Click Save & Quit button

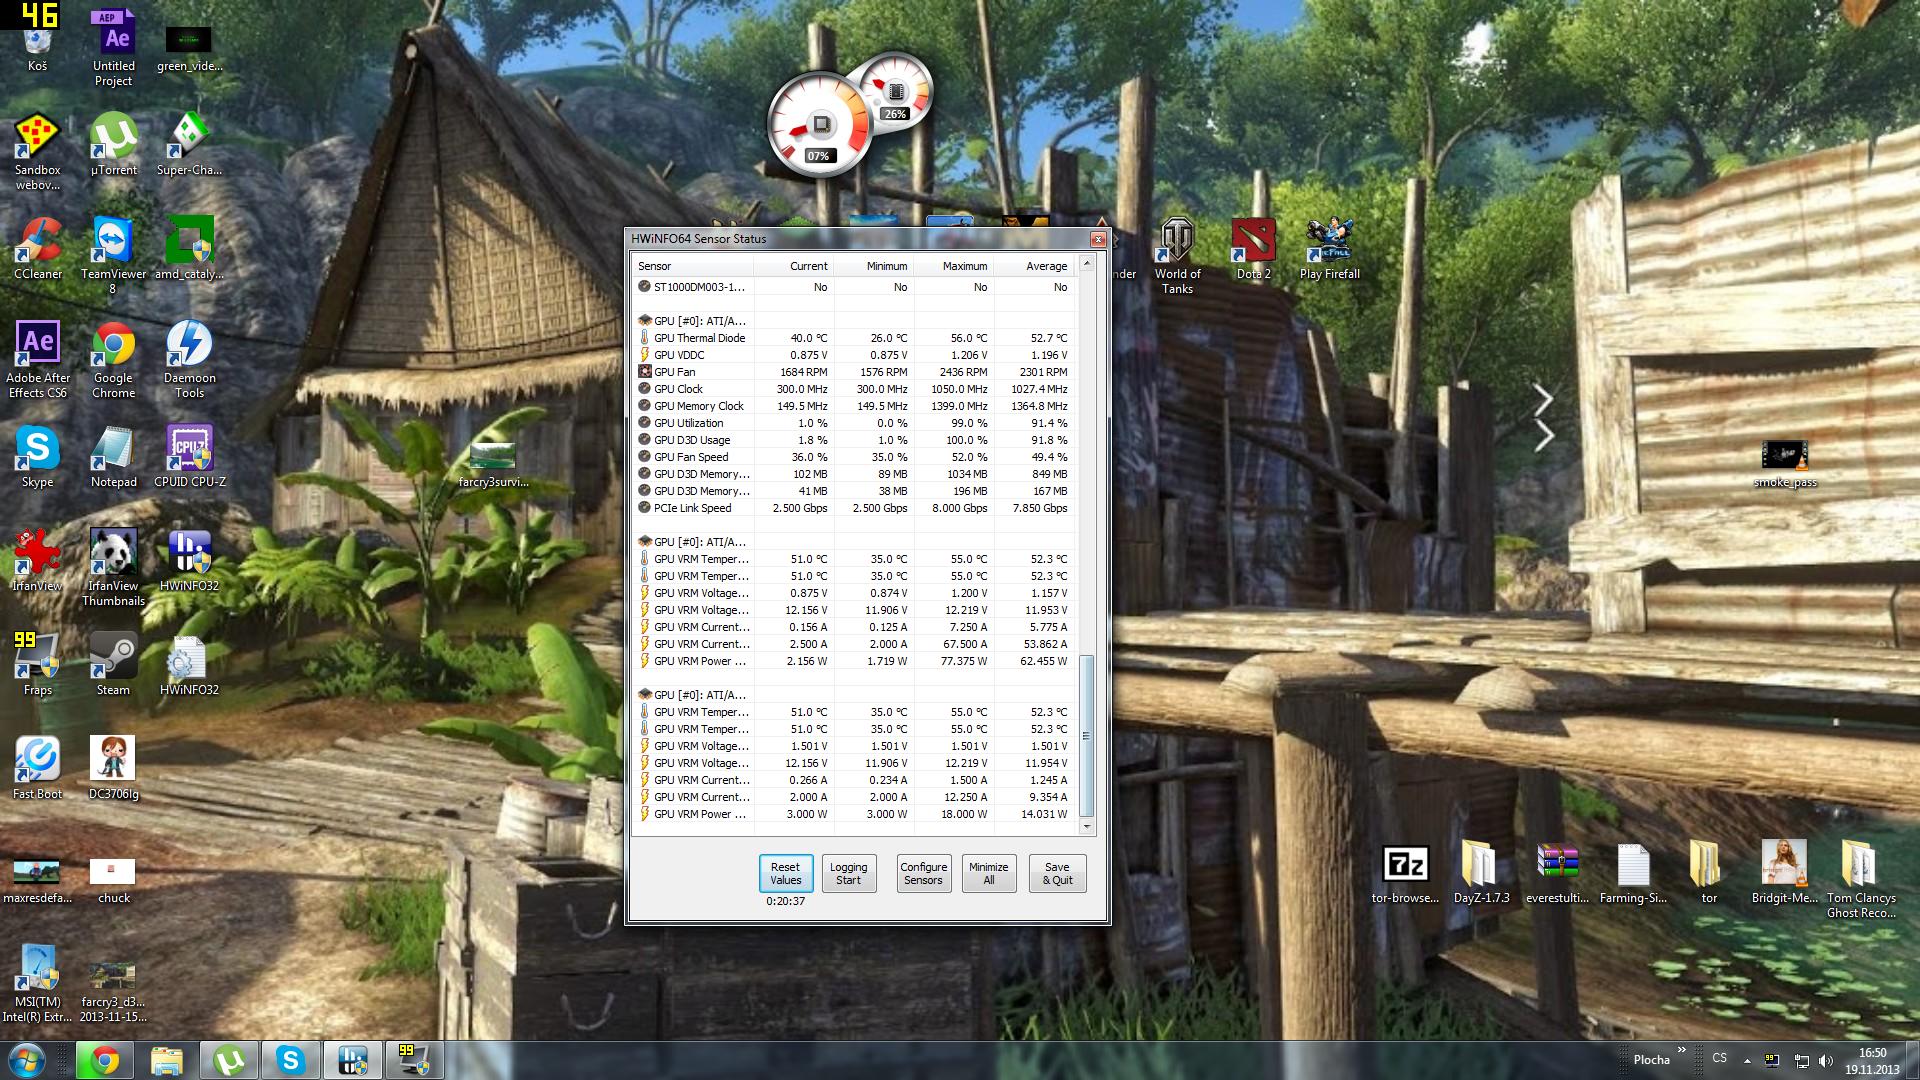click(x=1057, y=874)
